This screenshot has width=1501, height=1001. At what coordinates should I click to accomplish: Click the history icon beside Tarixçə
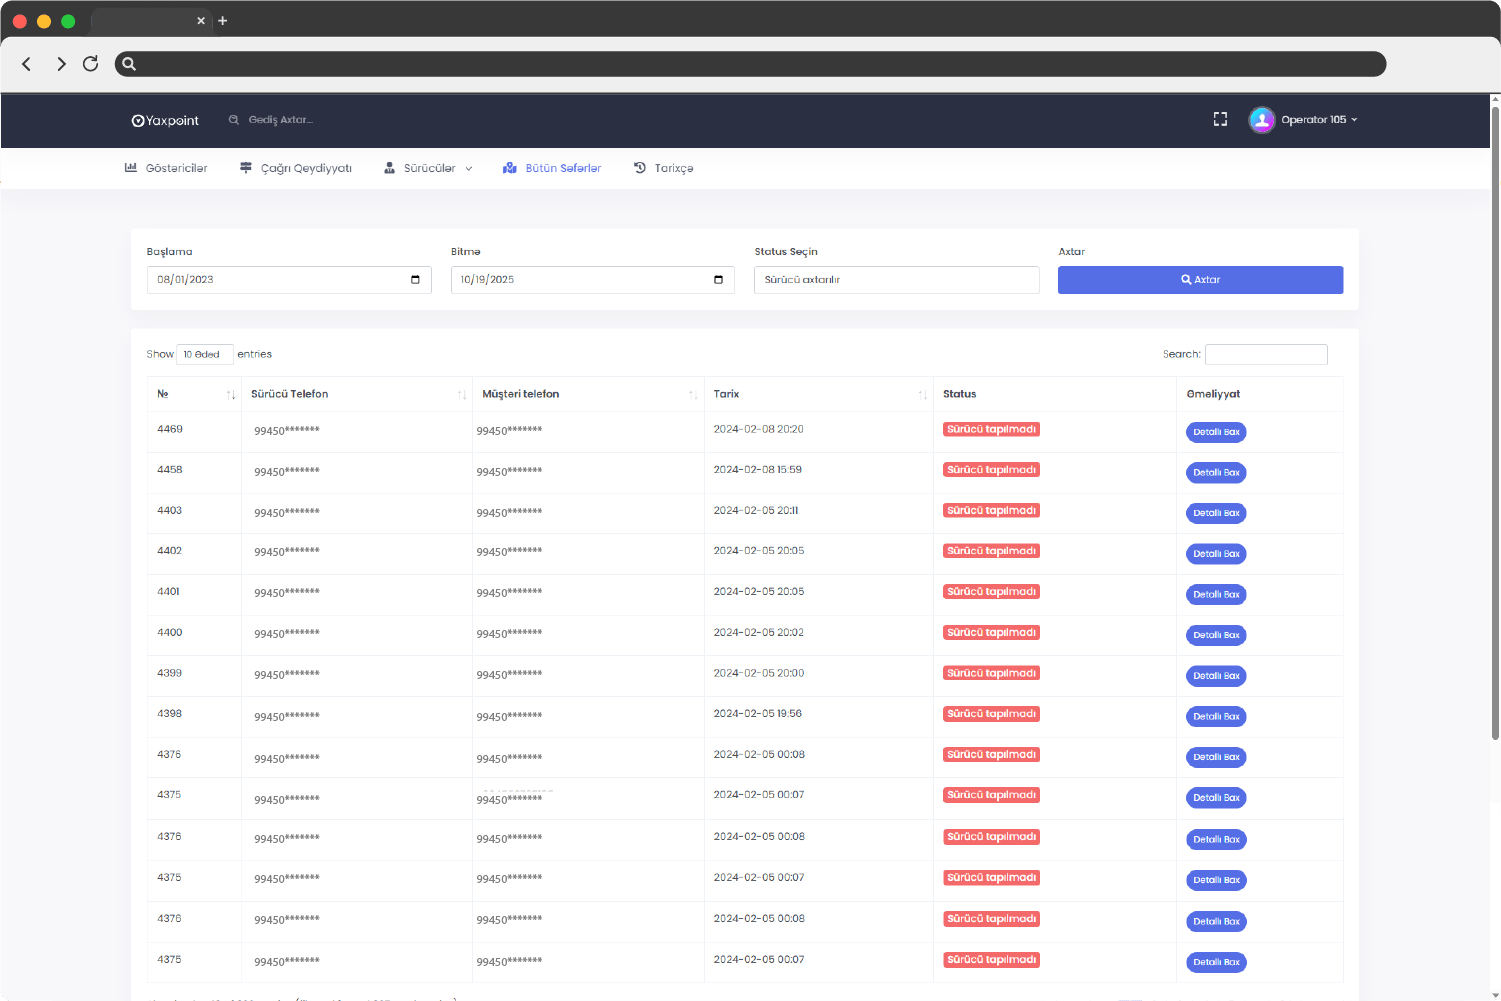click(x=639, y=167)
